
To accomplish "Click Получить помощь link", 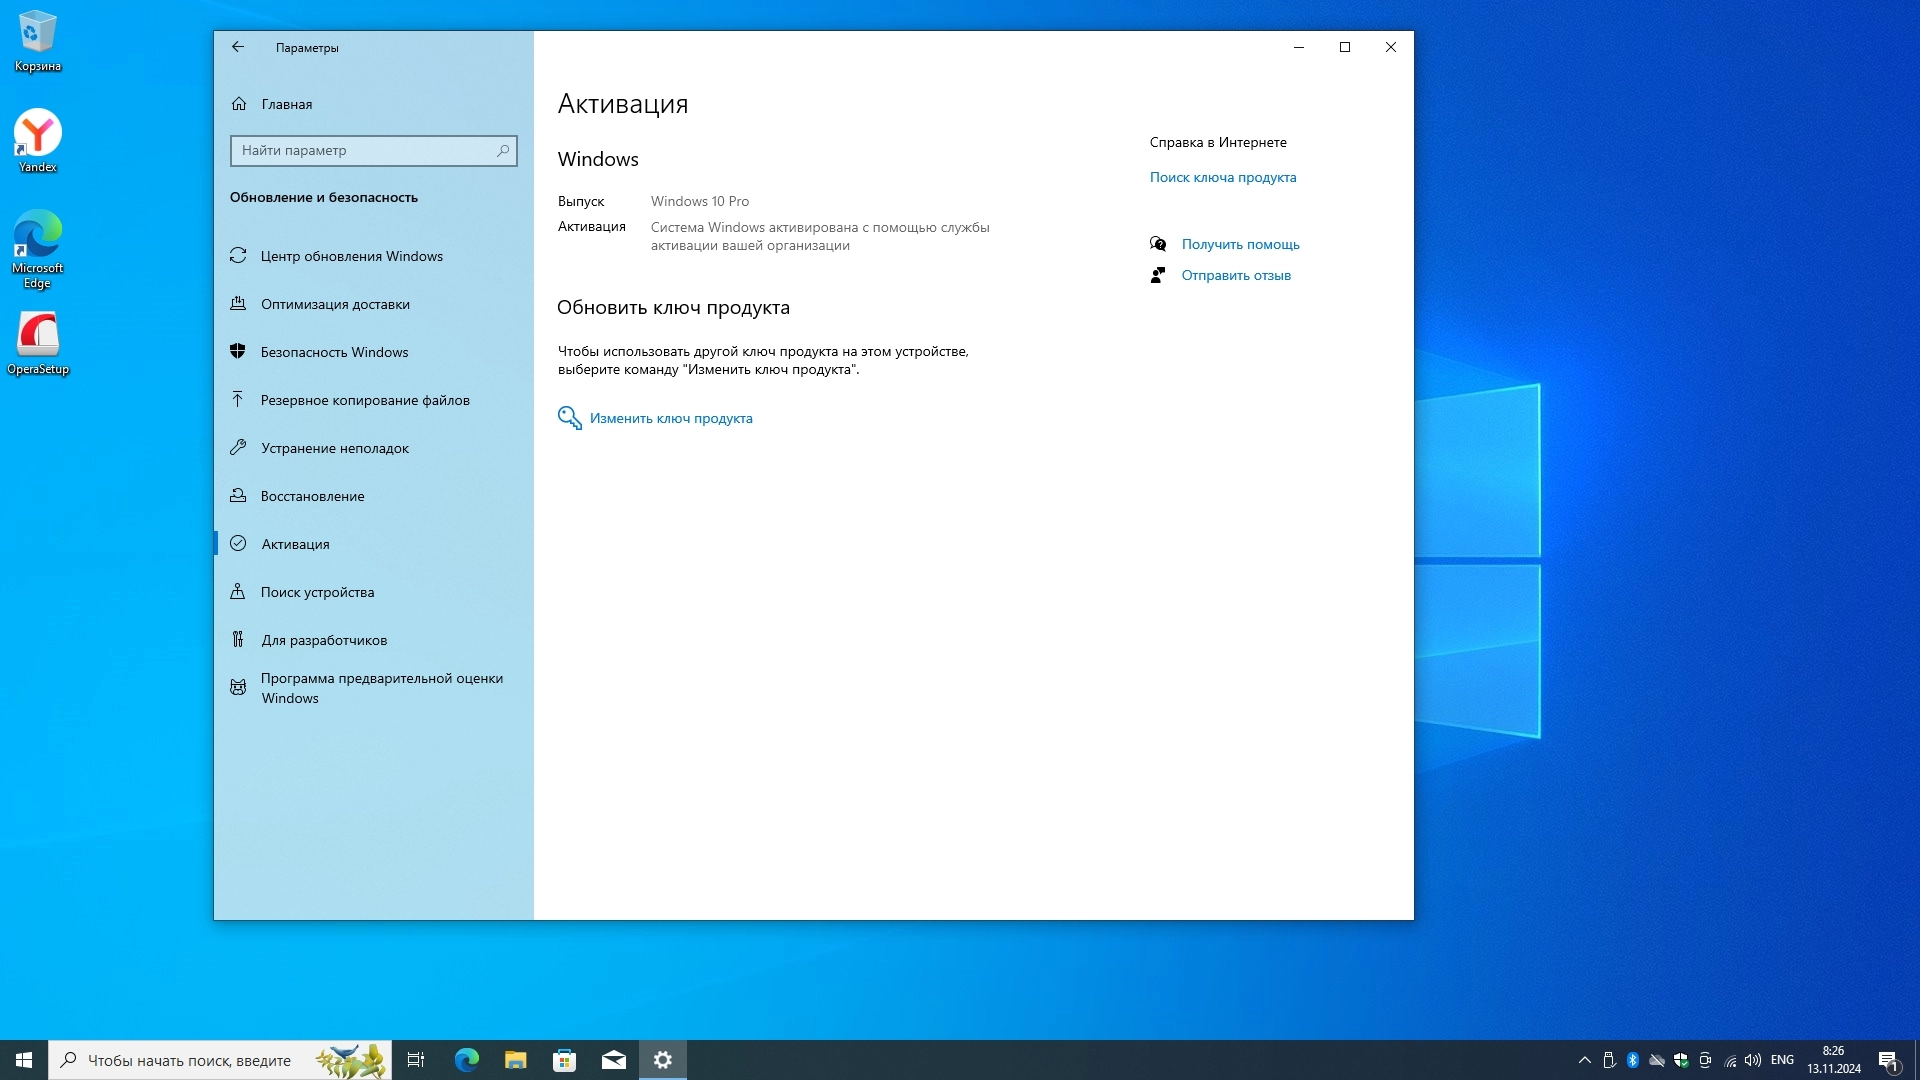I will (1240, 244).
